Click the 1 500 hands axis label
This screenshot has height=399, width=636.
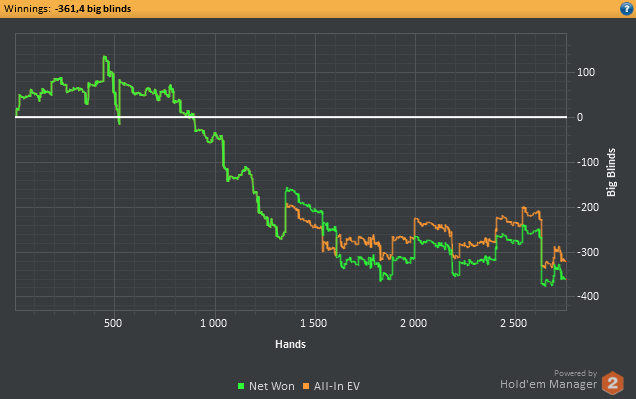coord(313,323)
